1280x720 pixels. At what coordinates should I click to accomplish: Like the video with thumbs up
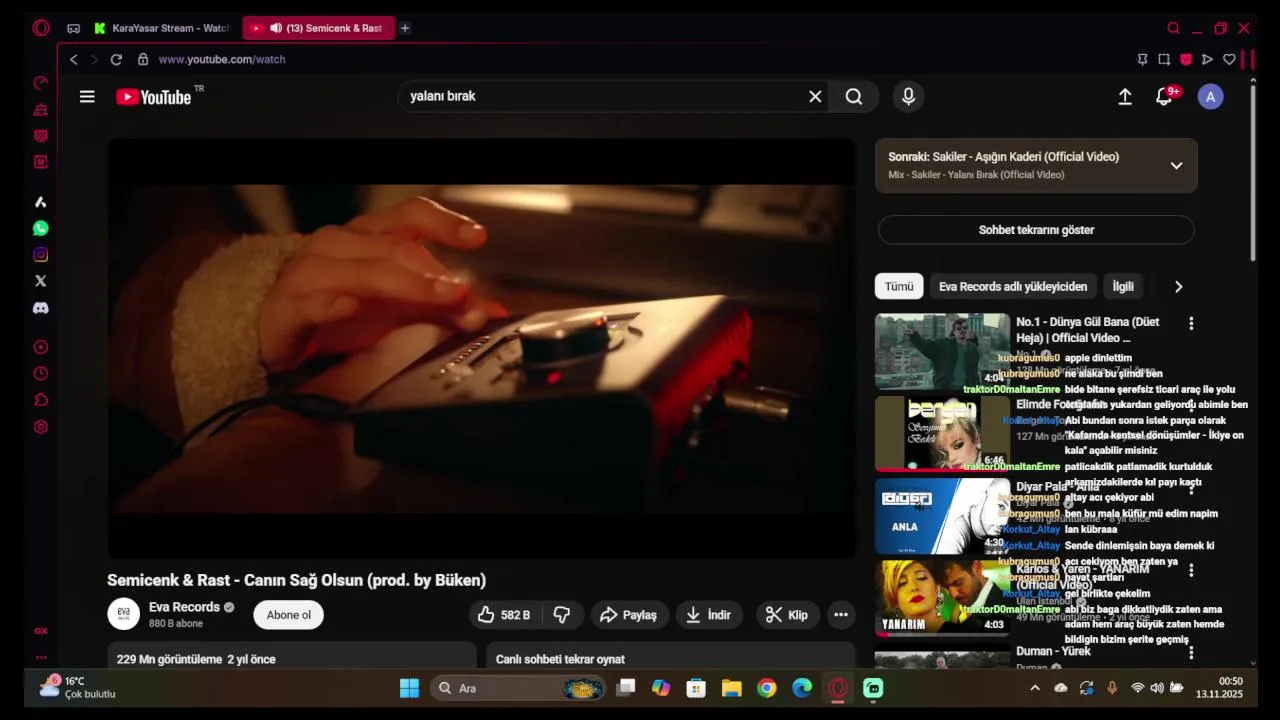504,615
